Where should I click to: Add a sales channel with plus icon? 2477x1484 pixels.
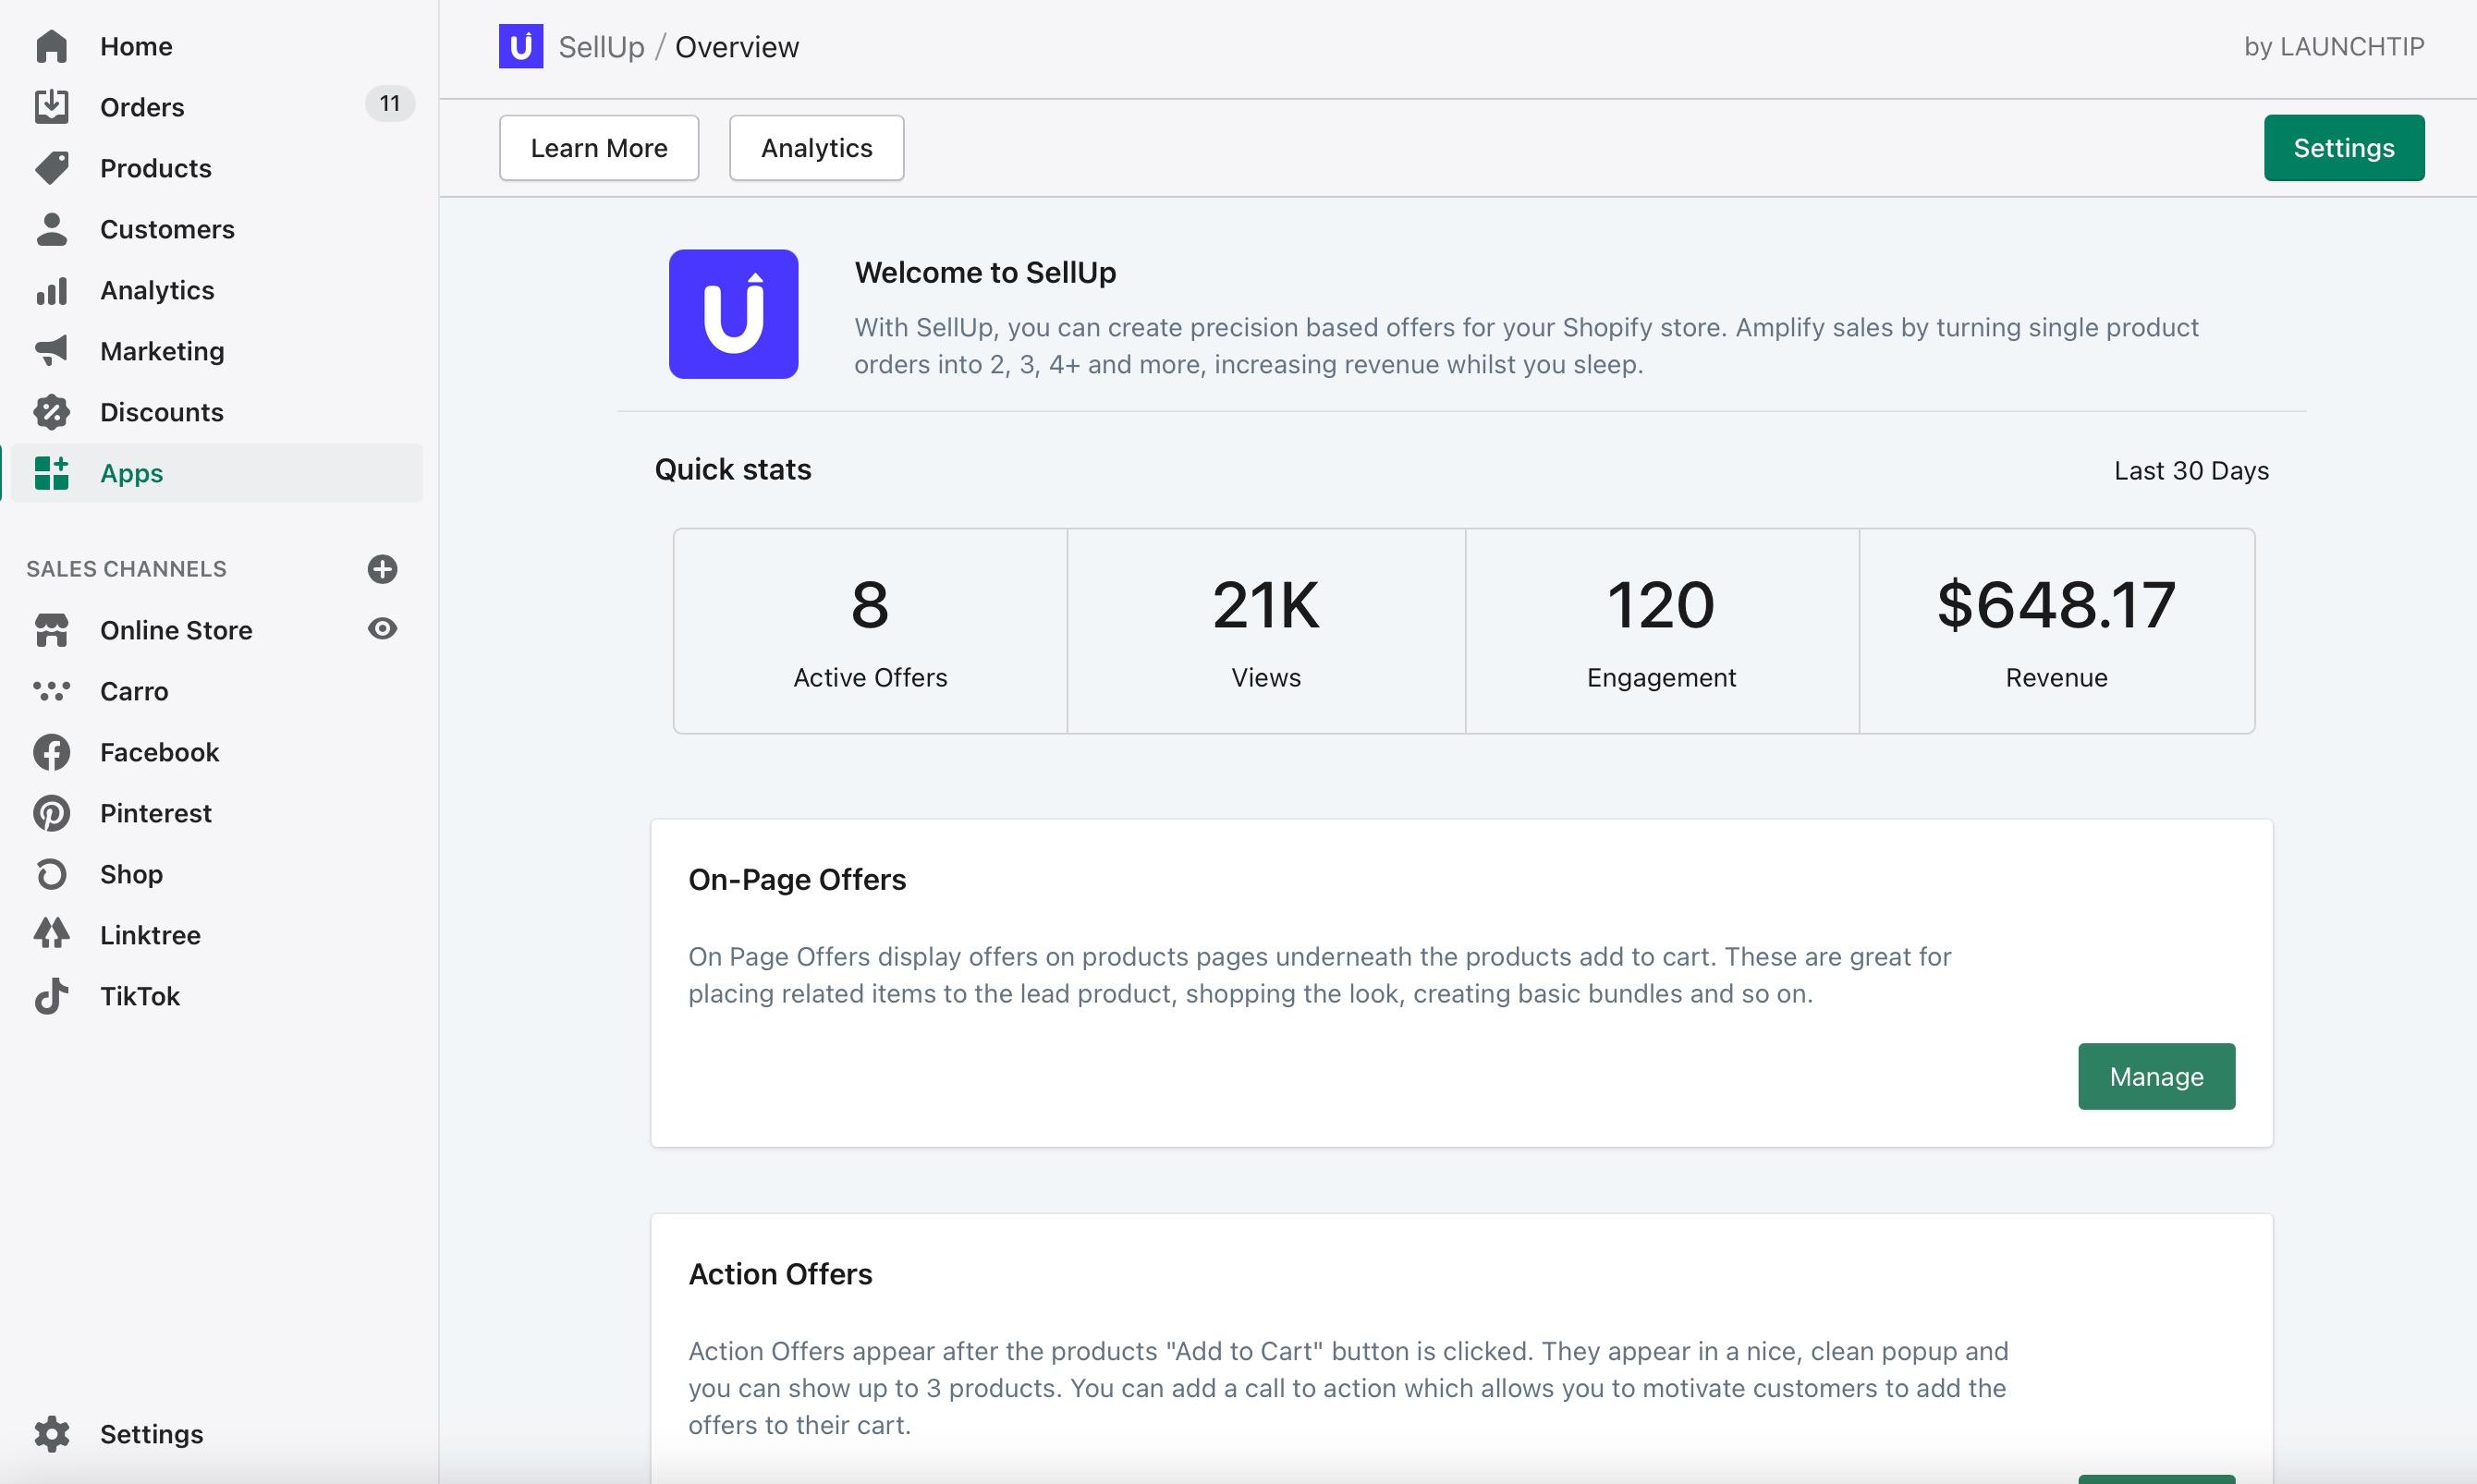382,569
